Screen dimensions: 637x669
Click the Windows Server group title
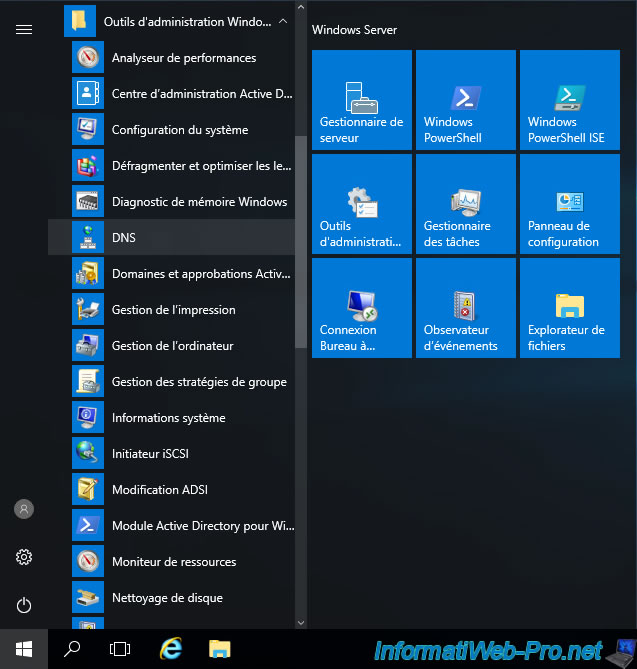click(x=355, y=30)
